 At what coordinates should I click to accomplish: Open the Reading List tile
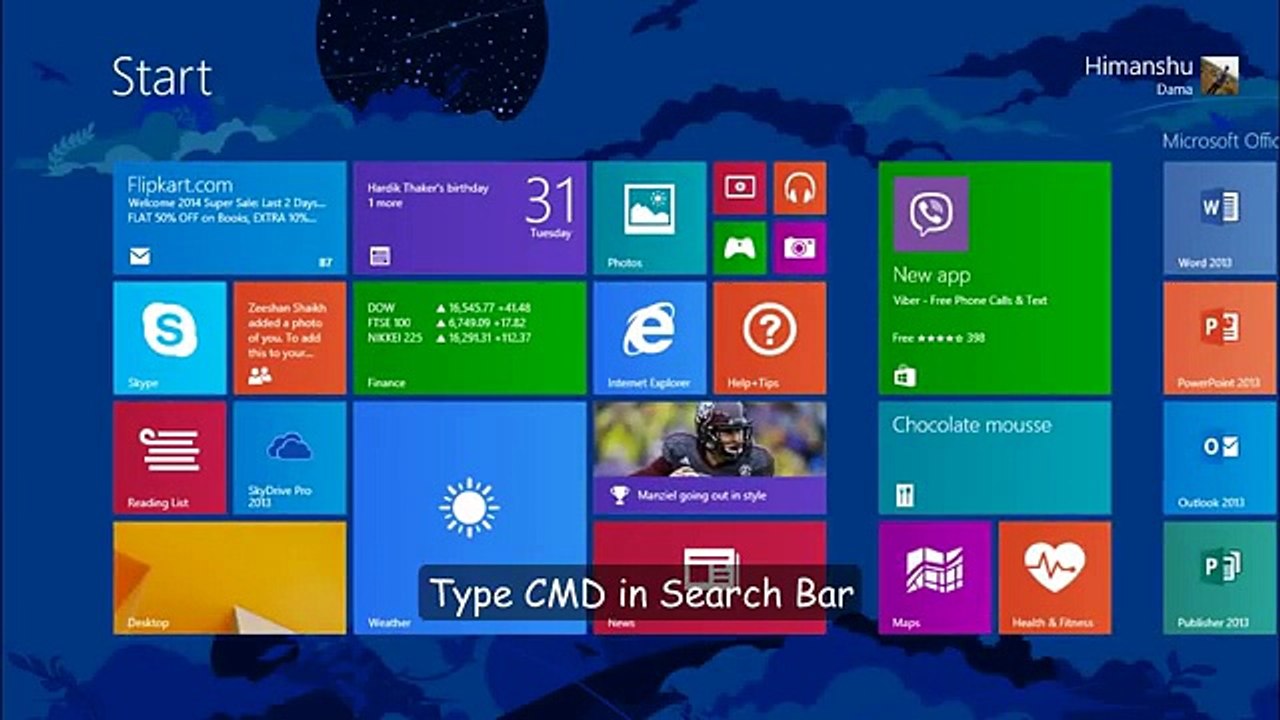(x=170, y=458)
